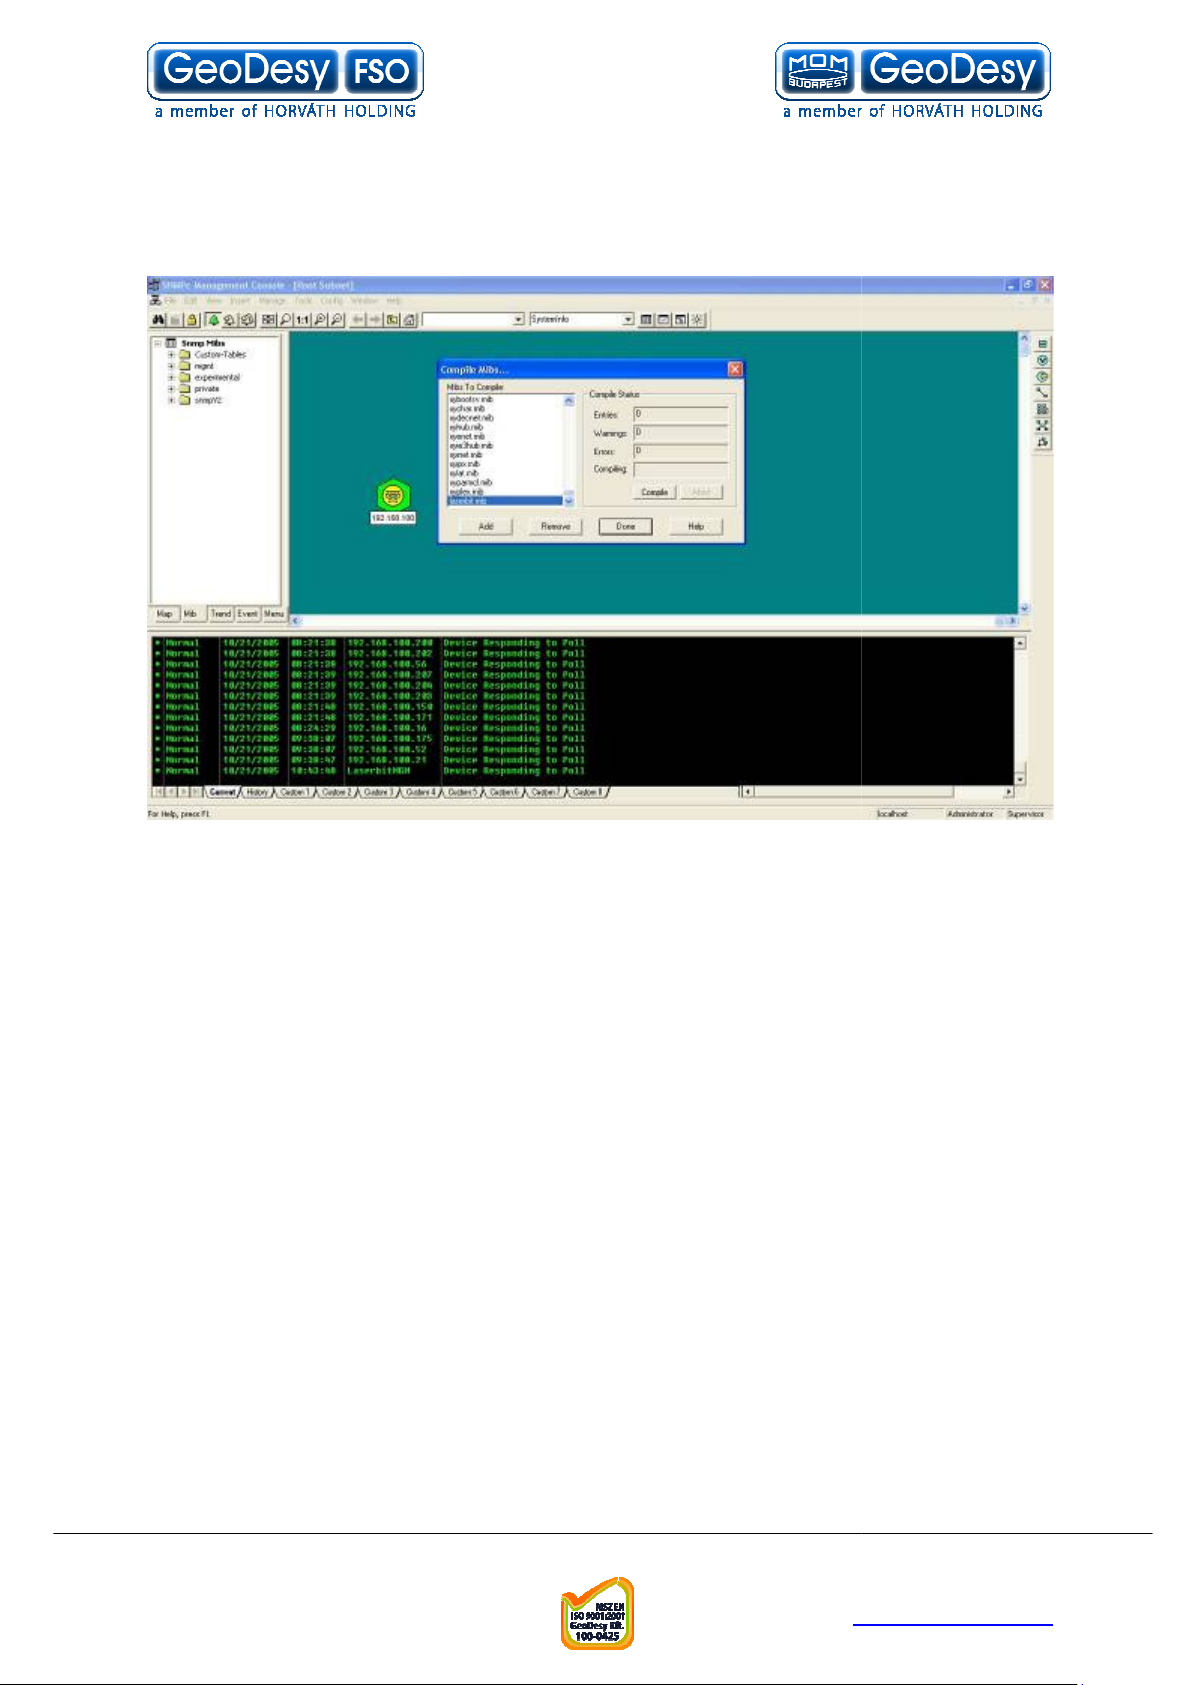
Task: Switch to the Map tab
Action: point(164,614)
